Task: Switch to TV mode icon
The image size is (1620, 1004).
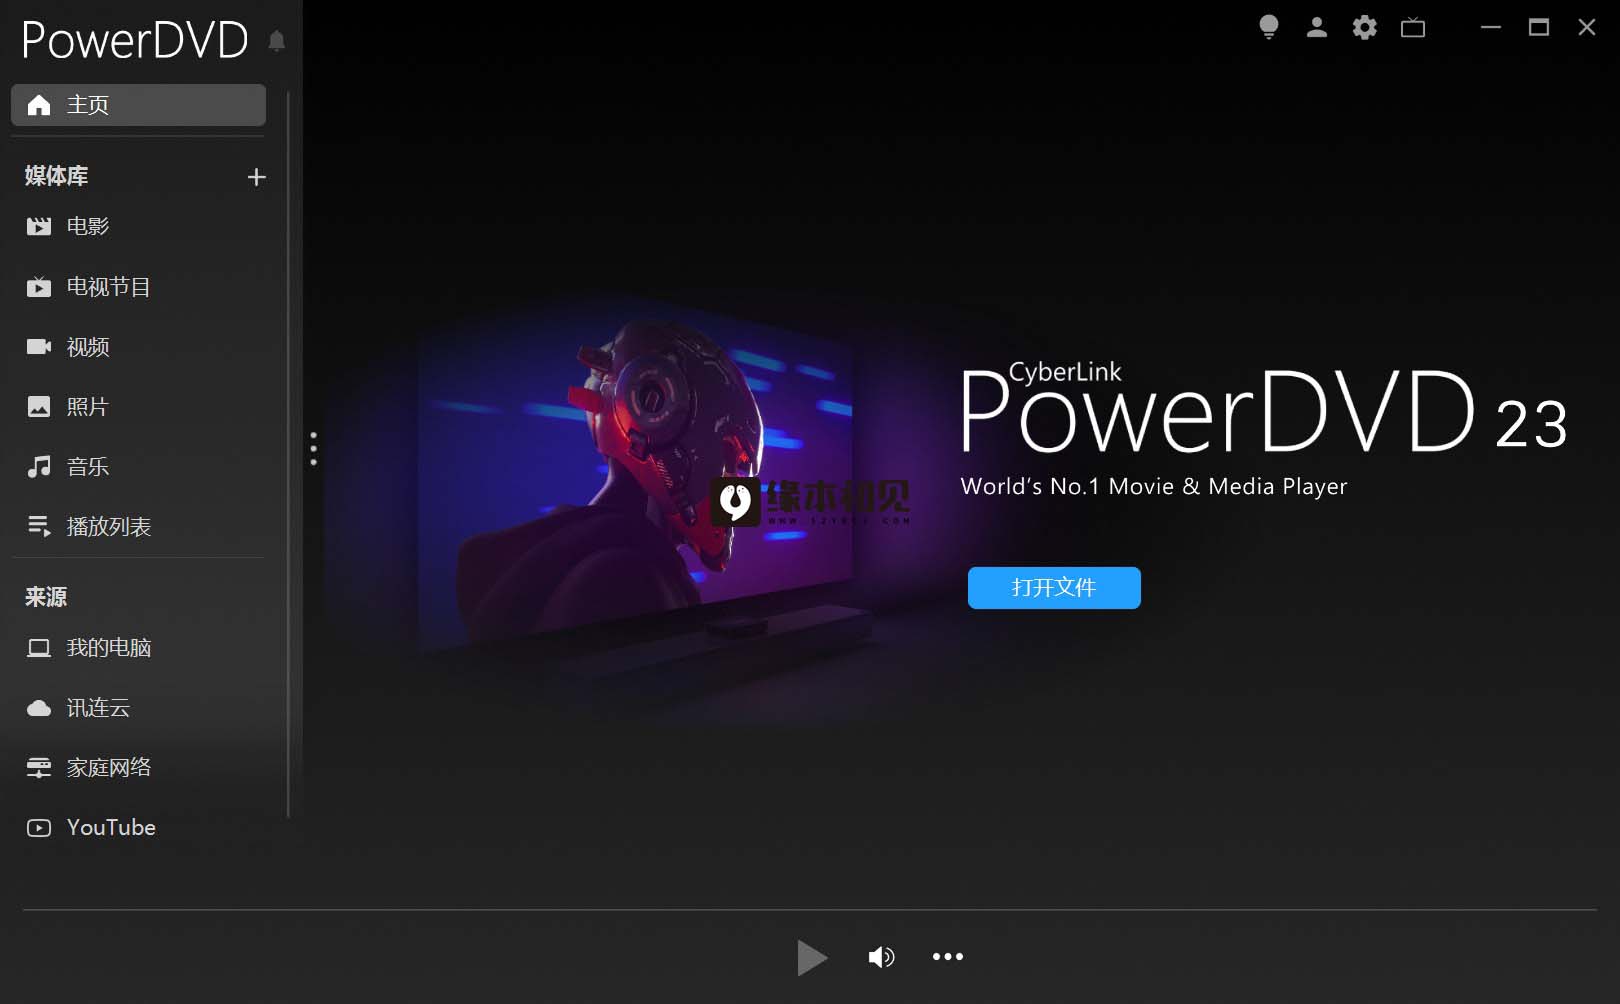Action: coord(1413,27)
